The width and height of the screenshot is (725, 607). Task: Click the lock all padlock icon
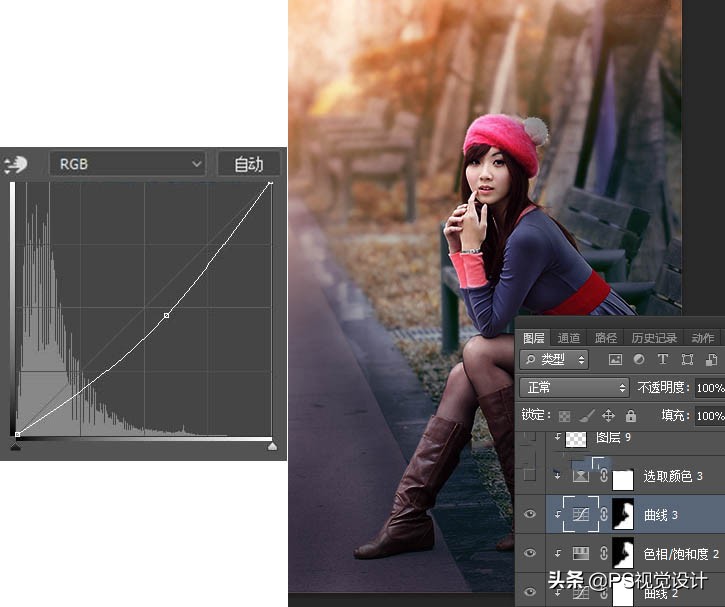pos(630,415)
